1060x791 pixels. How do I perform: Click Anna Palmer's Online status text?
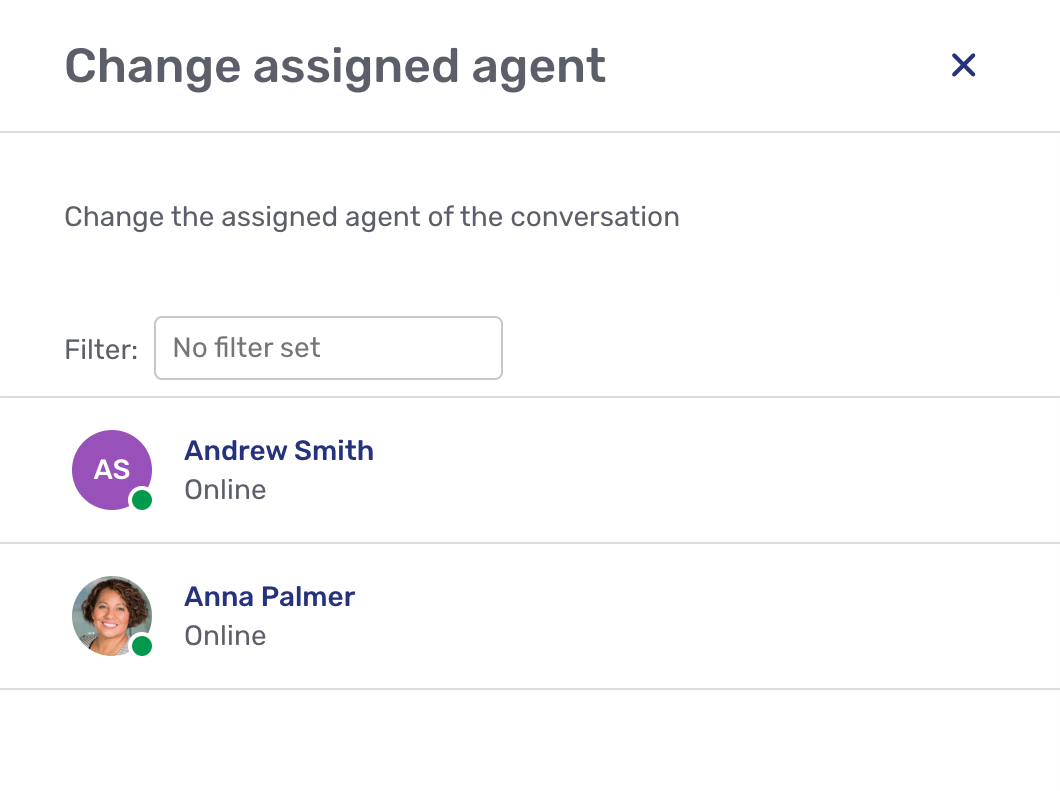click(x=225, y=636)
